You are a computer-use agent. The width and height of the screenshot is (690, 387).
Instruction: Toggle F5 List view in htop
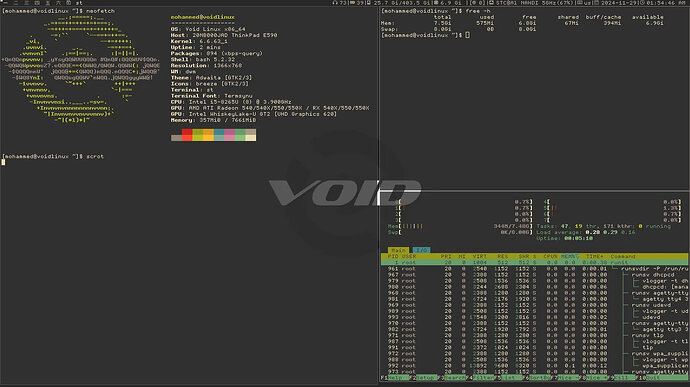[509, 378]
